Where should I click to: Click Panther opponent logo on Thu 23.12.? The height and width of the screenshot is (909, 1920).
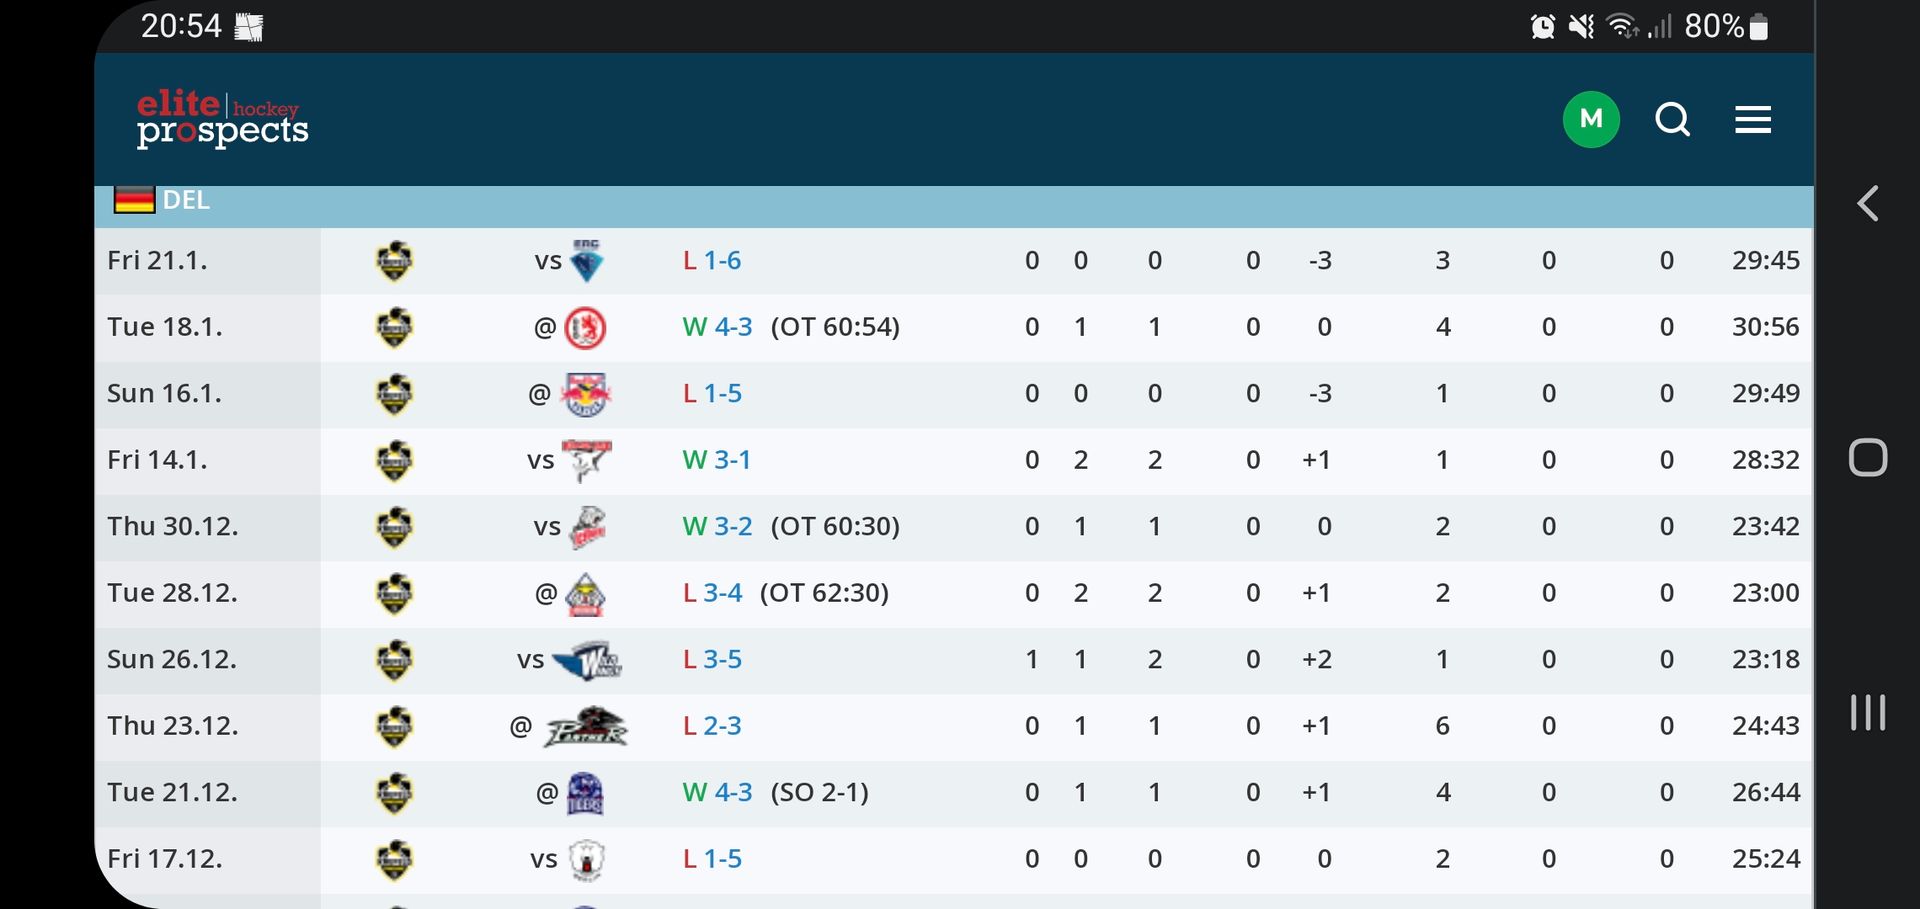coord(585,726)
